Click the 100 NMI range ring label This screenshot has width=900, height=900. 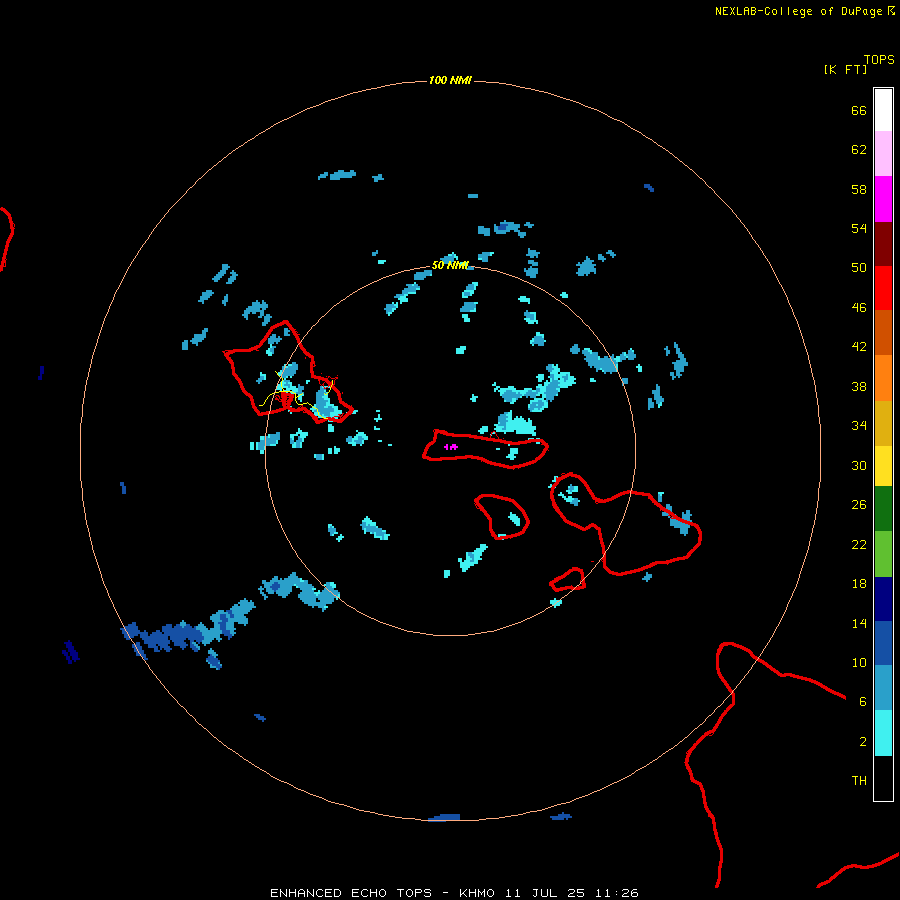click(450, 80)
